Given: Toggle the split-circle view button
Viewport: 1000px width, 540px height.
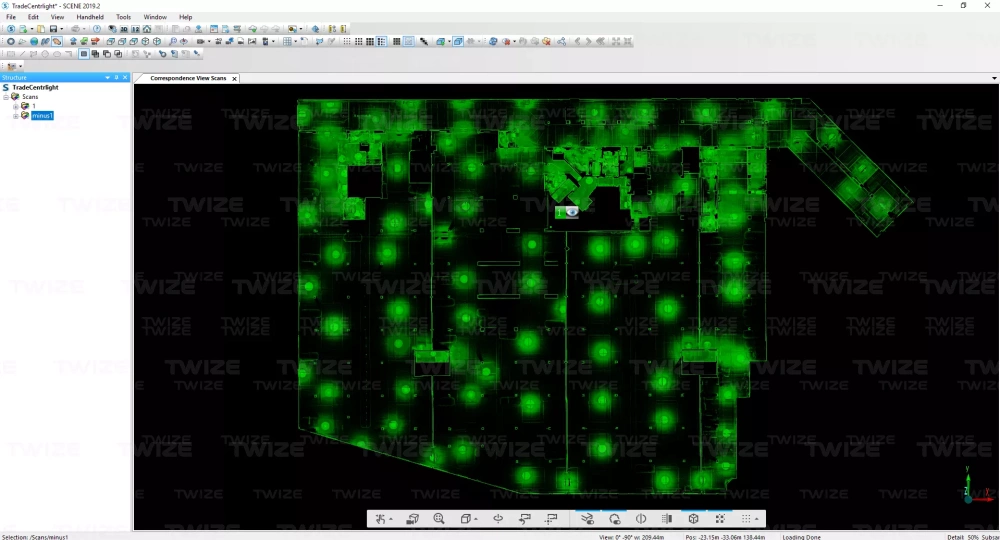Looking at the screenshot, I should [641, 519].
